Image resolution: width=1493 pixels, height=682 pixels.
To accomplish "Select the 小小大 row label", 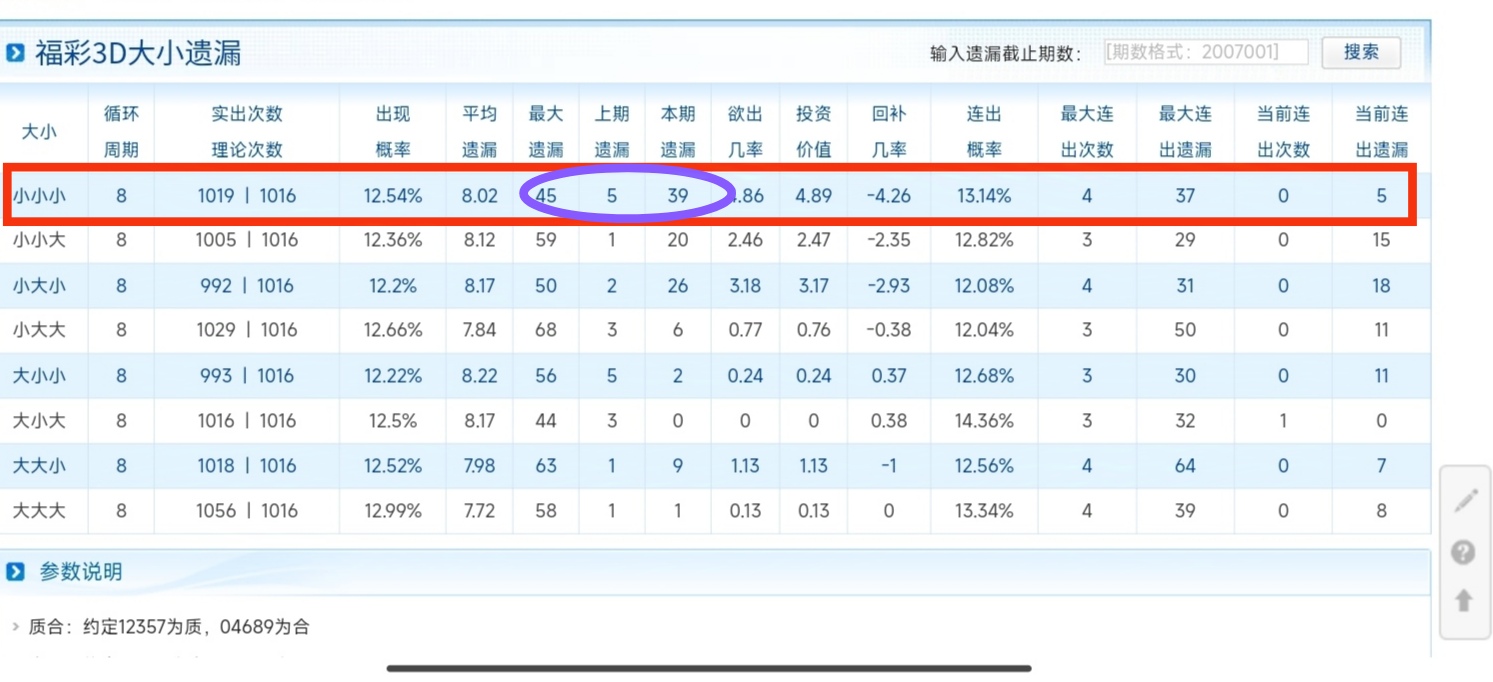I will [x=38, y=241].
